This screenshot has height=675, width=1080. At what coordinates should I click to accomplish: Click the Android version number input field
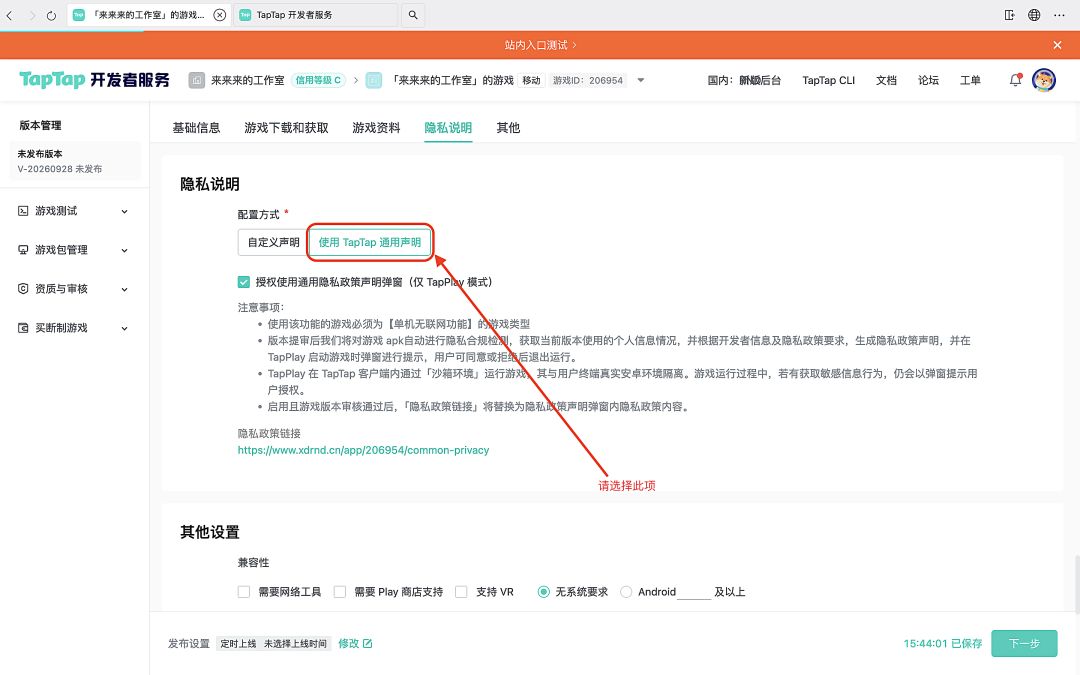pos(694,592)
